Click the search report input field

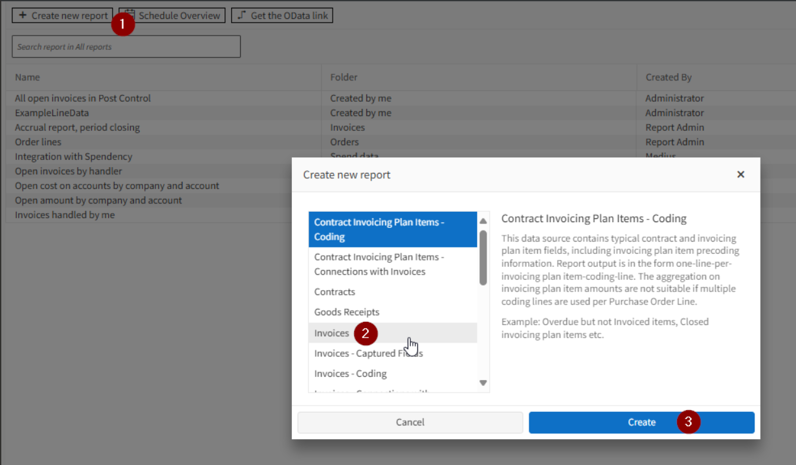point(126,46)
